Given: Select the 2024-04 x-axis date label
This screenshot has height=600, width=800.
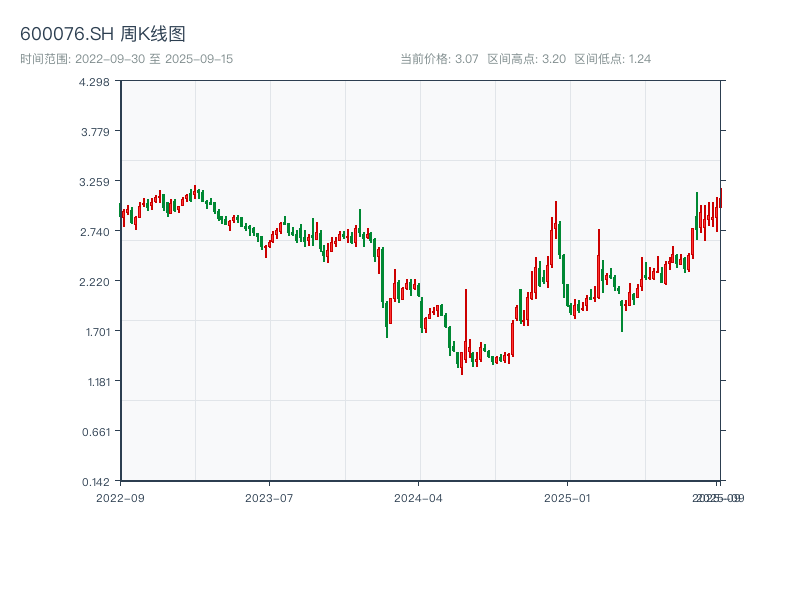Looking at the screenshot, I should point(419,497).
